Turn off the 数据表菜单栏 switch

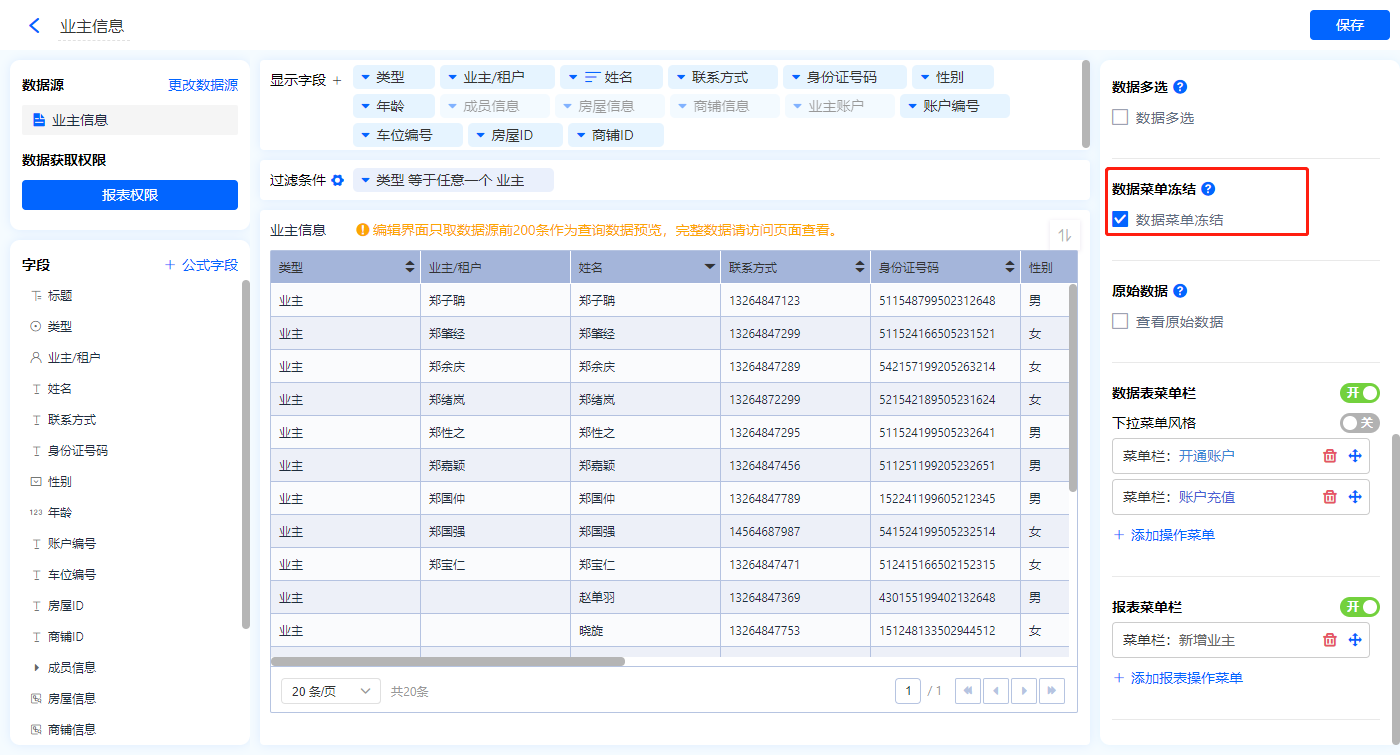click(1359, 393)
